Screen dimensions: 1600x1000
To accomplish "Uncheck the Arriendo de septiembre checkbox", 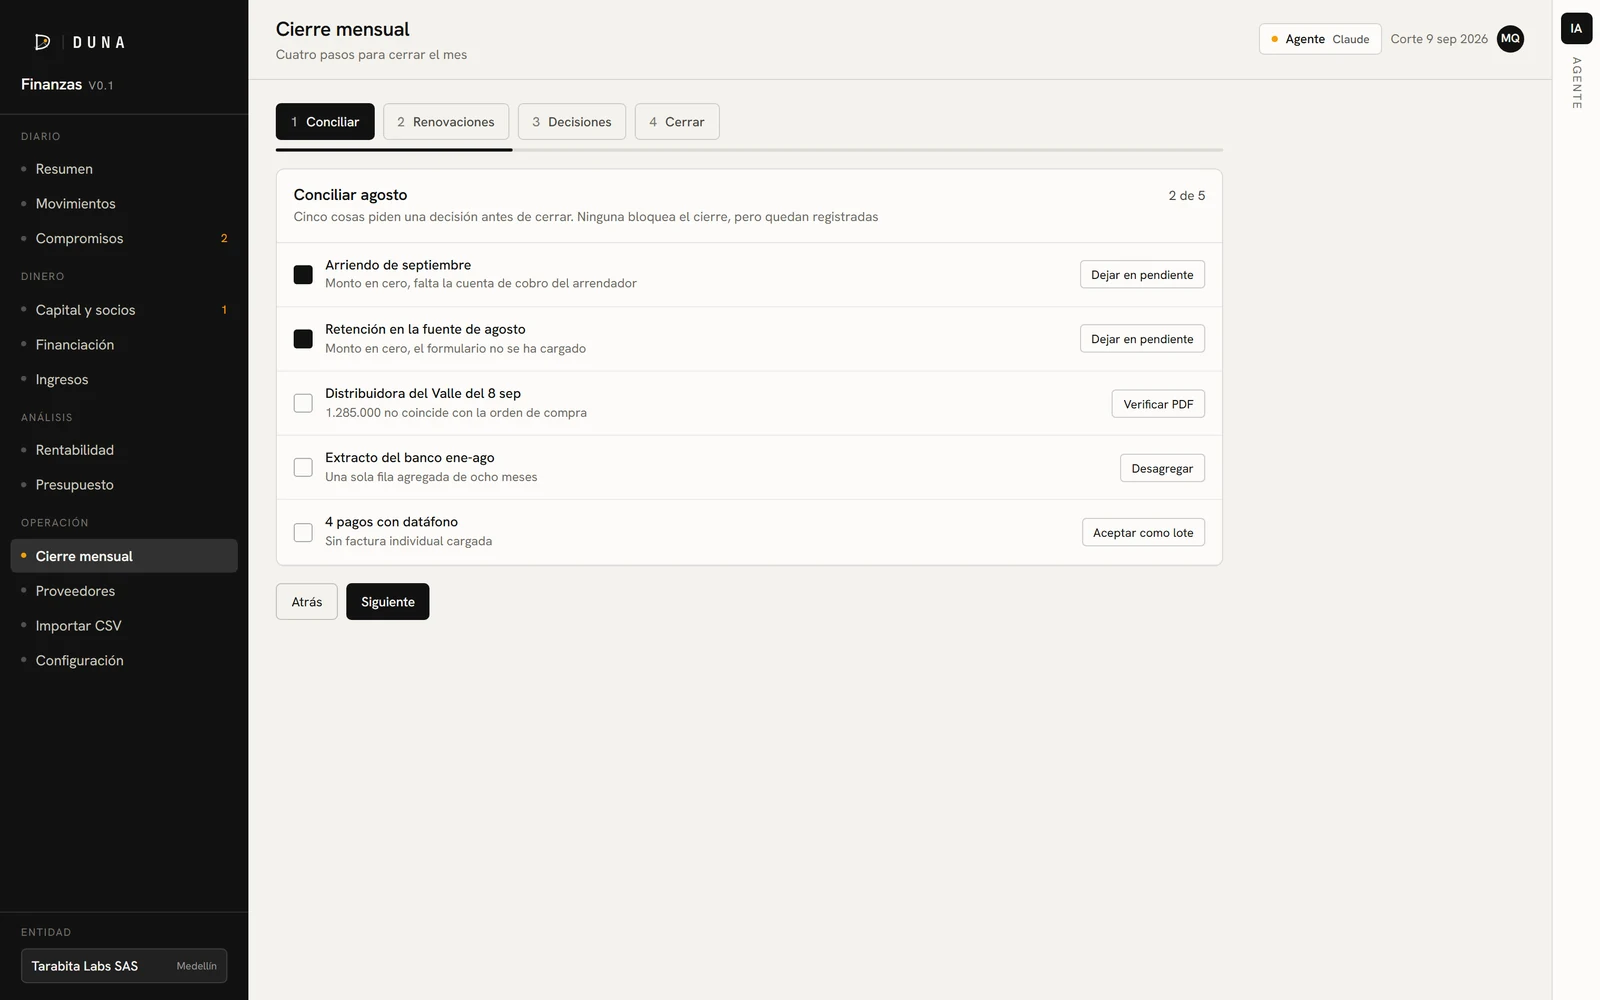I will pyautogui.click(x=303, y=274).
